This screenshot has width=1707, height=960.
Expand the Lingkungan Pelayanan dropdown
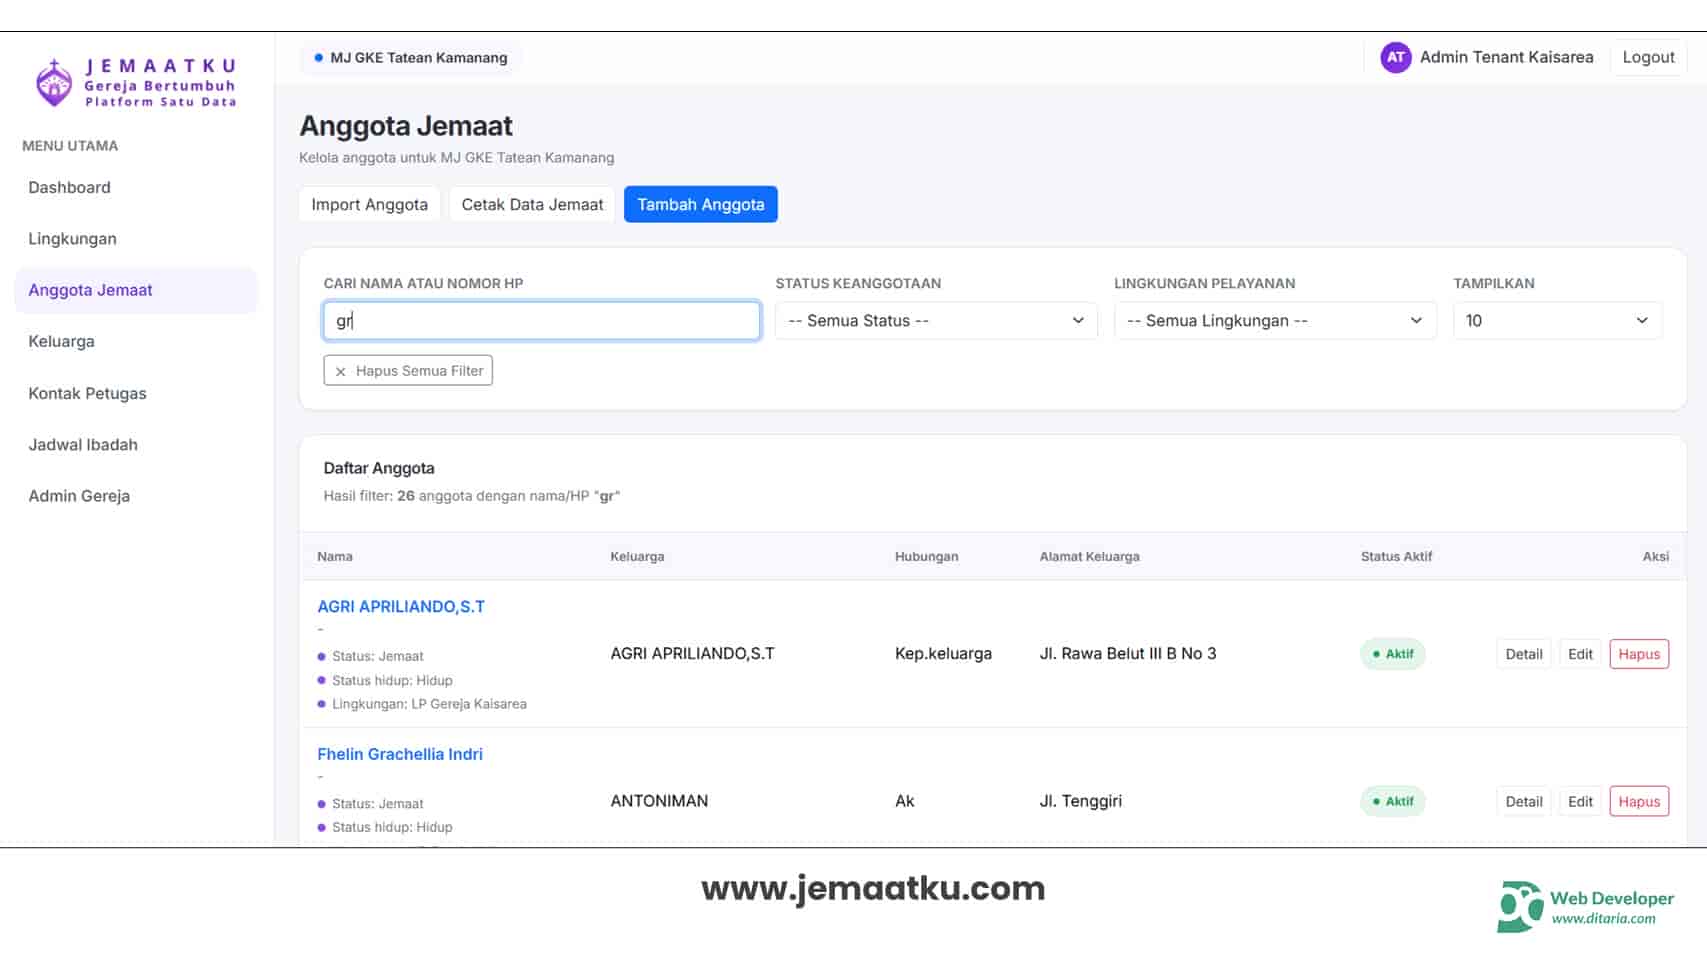(1274, 321)
